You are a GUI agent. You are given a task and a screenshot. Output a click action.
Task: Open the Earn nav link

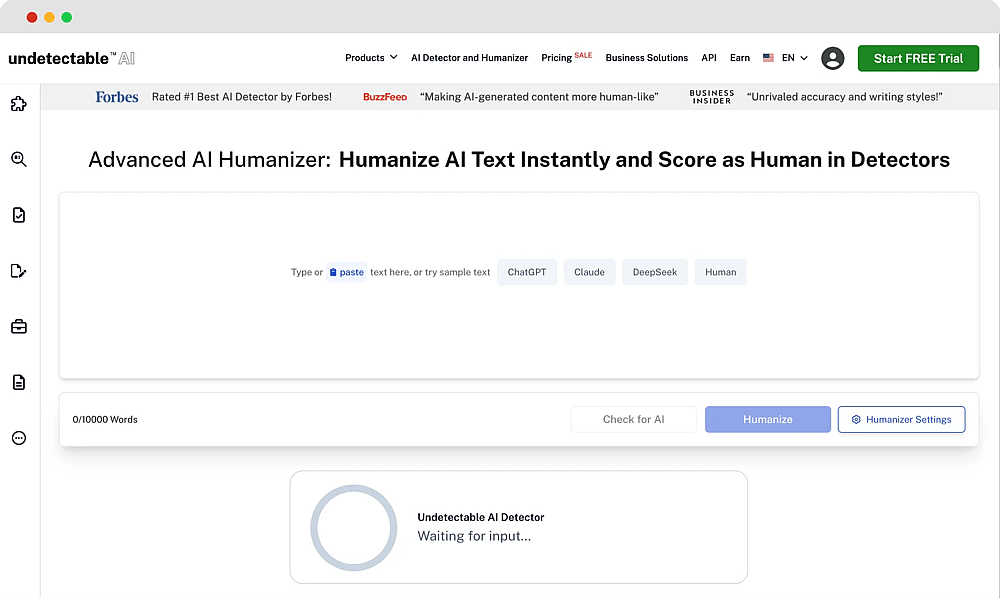coord(740,57)
